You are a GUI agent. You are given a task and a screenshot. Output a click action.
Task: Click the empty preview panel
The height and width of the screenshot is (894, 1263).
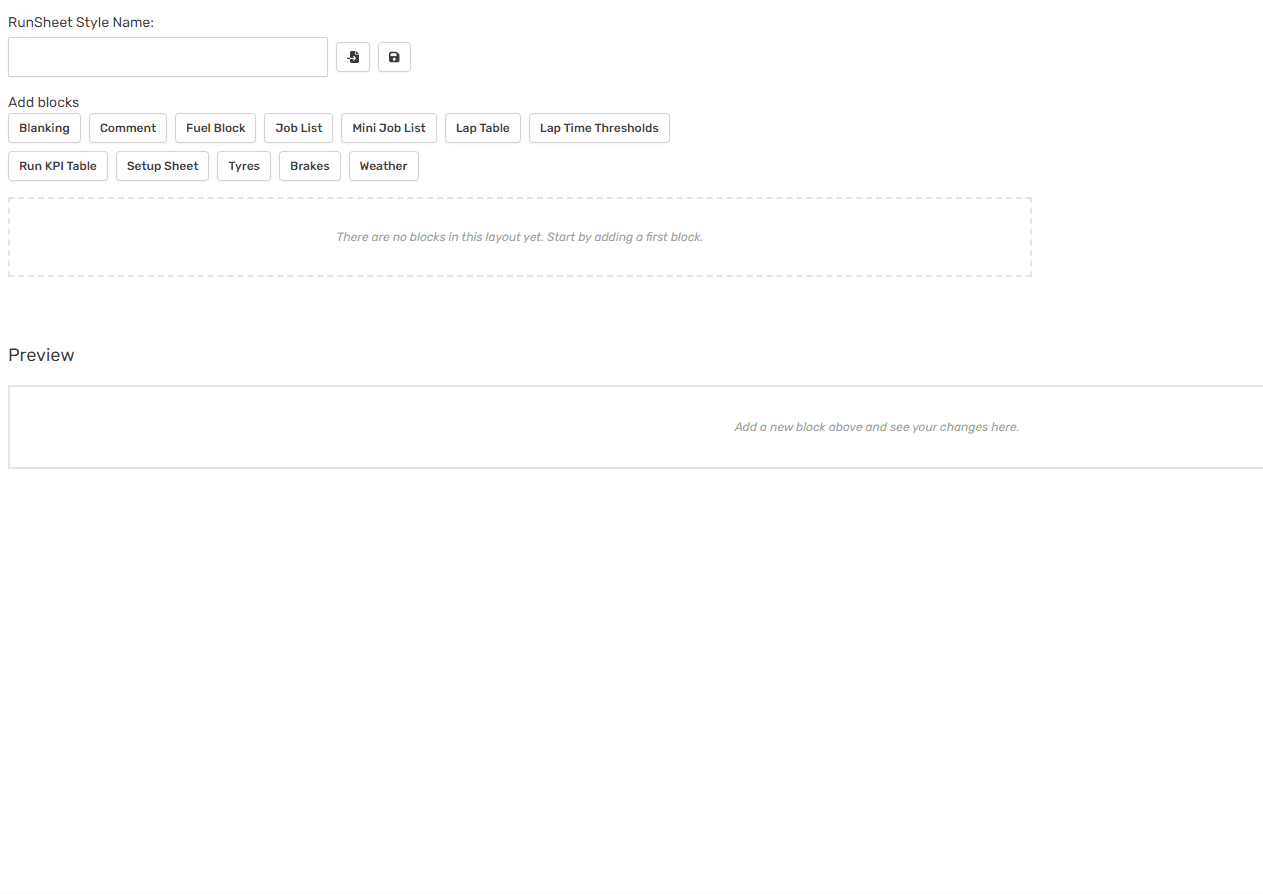[x=636, y=427]
